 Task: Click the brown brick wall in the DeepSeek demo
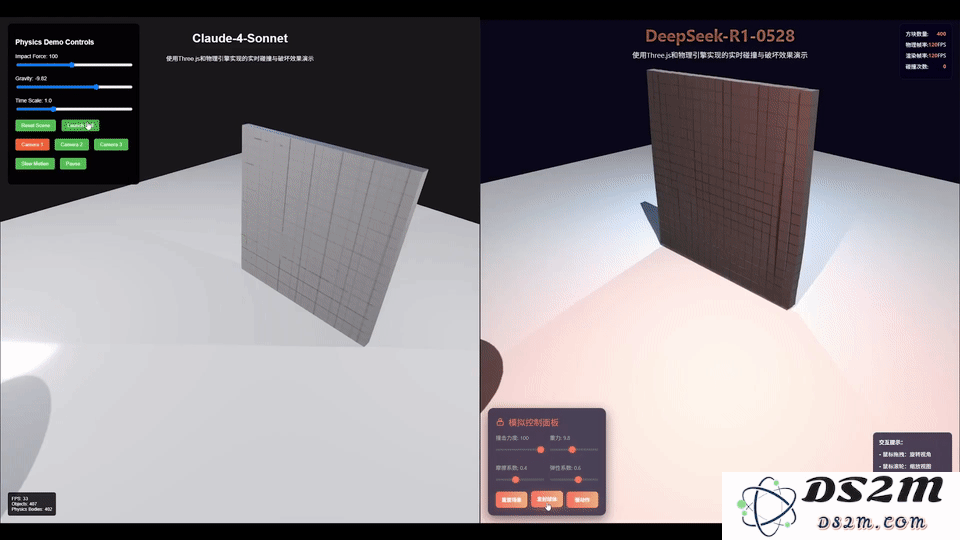[x=732, y=187]
